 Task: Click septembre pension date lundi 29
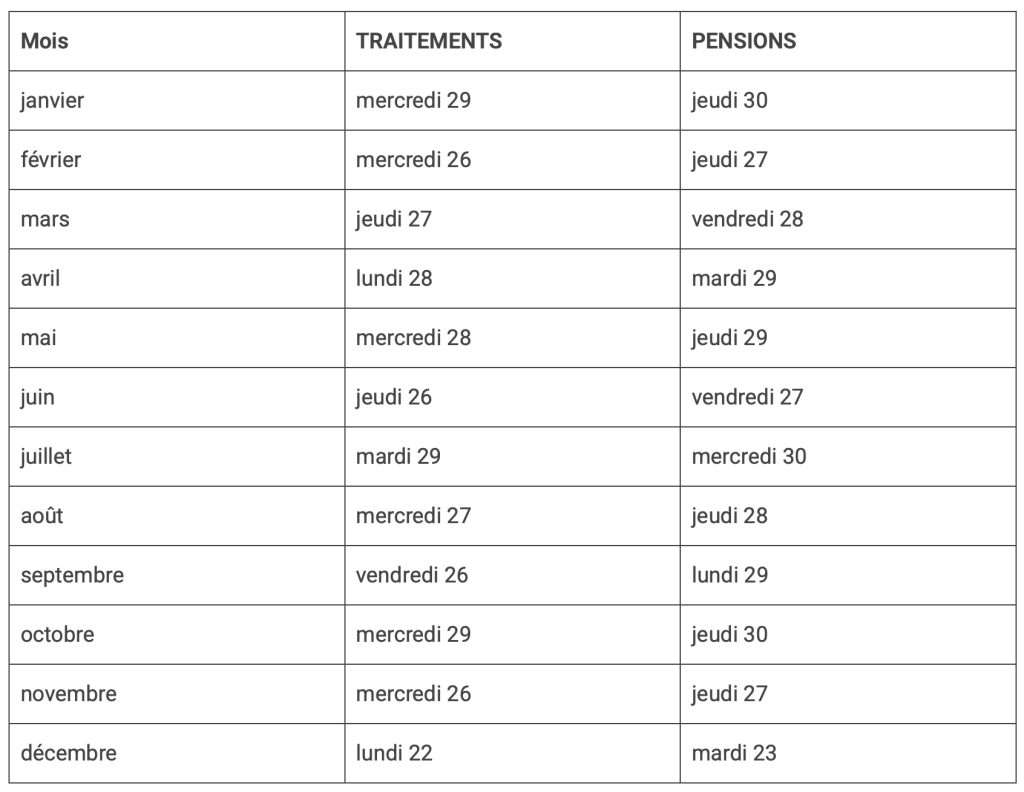(x=730, y=575)
